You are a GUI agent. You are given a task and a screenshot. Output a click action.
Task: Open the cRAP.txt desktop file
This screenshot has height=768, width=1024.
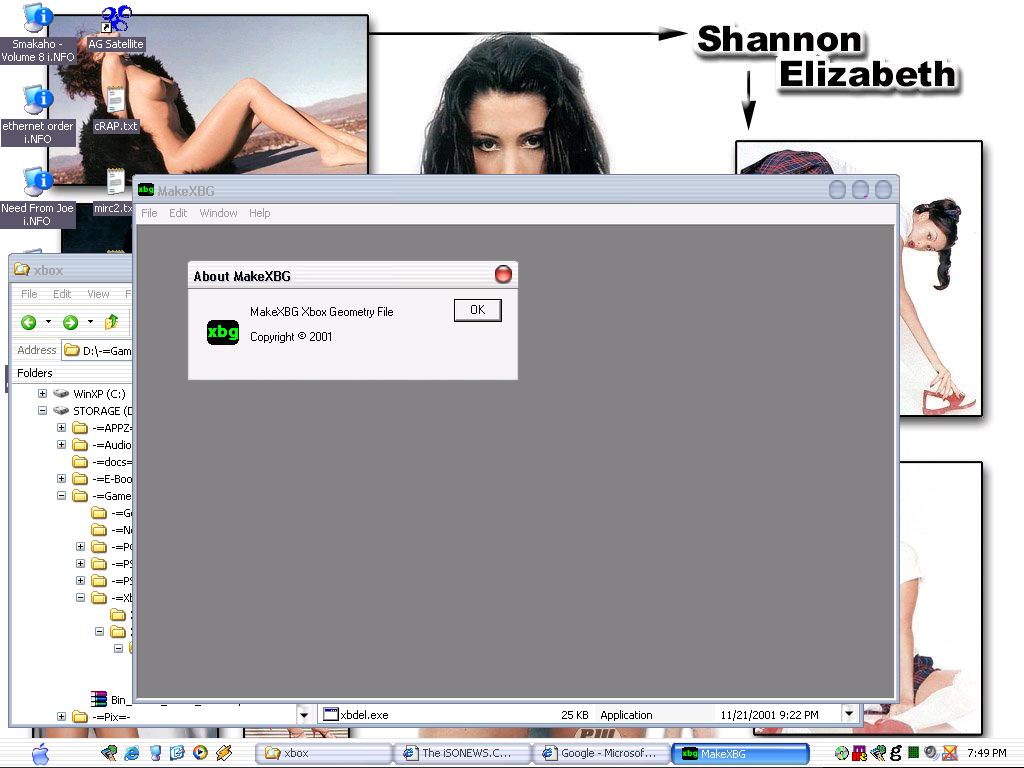[116, 110]
